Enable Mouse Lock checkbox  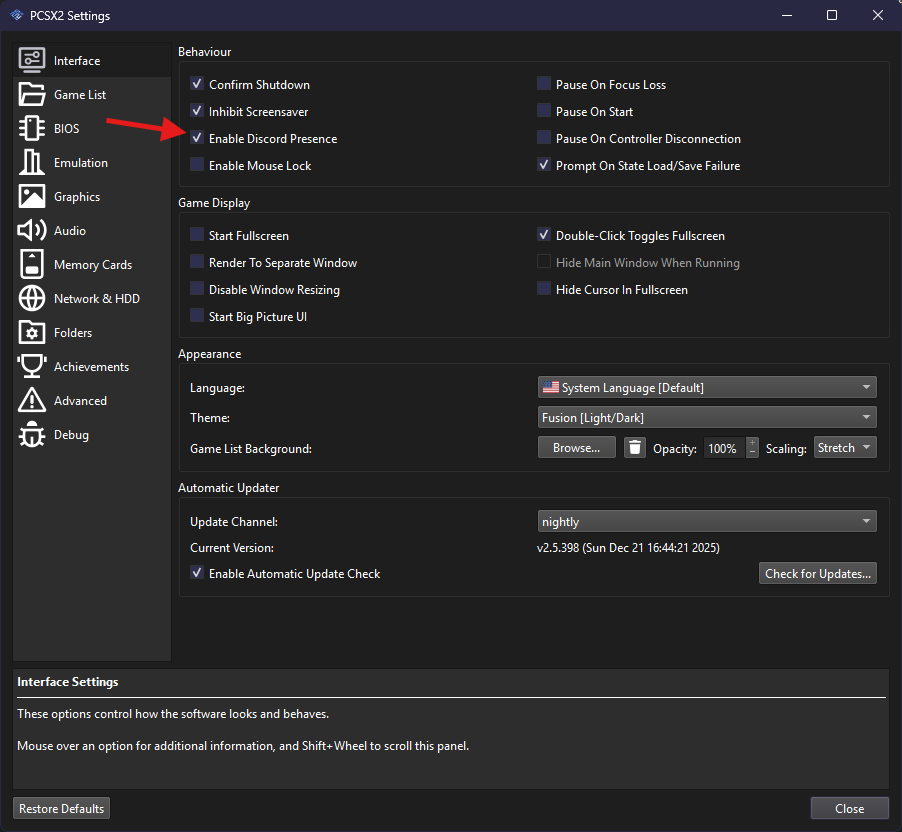point(197,165)
